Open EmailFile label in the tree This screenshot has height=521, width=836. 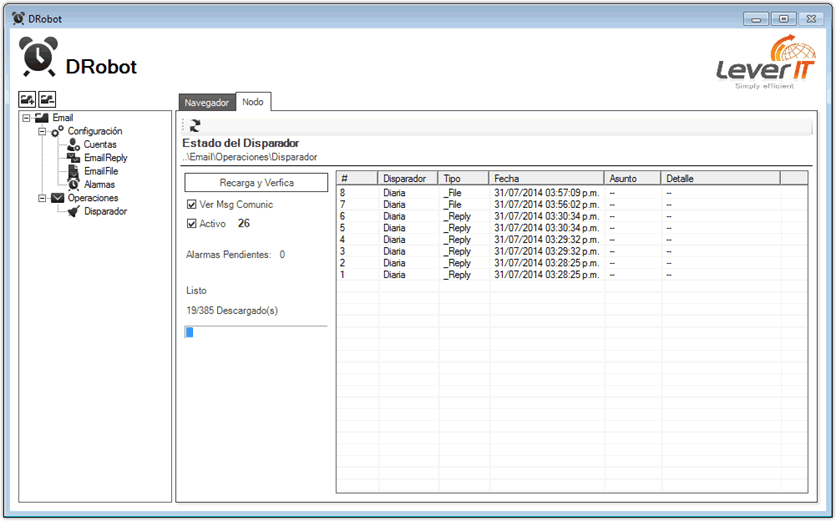(101, 171)
